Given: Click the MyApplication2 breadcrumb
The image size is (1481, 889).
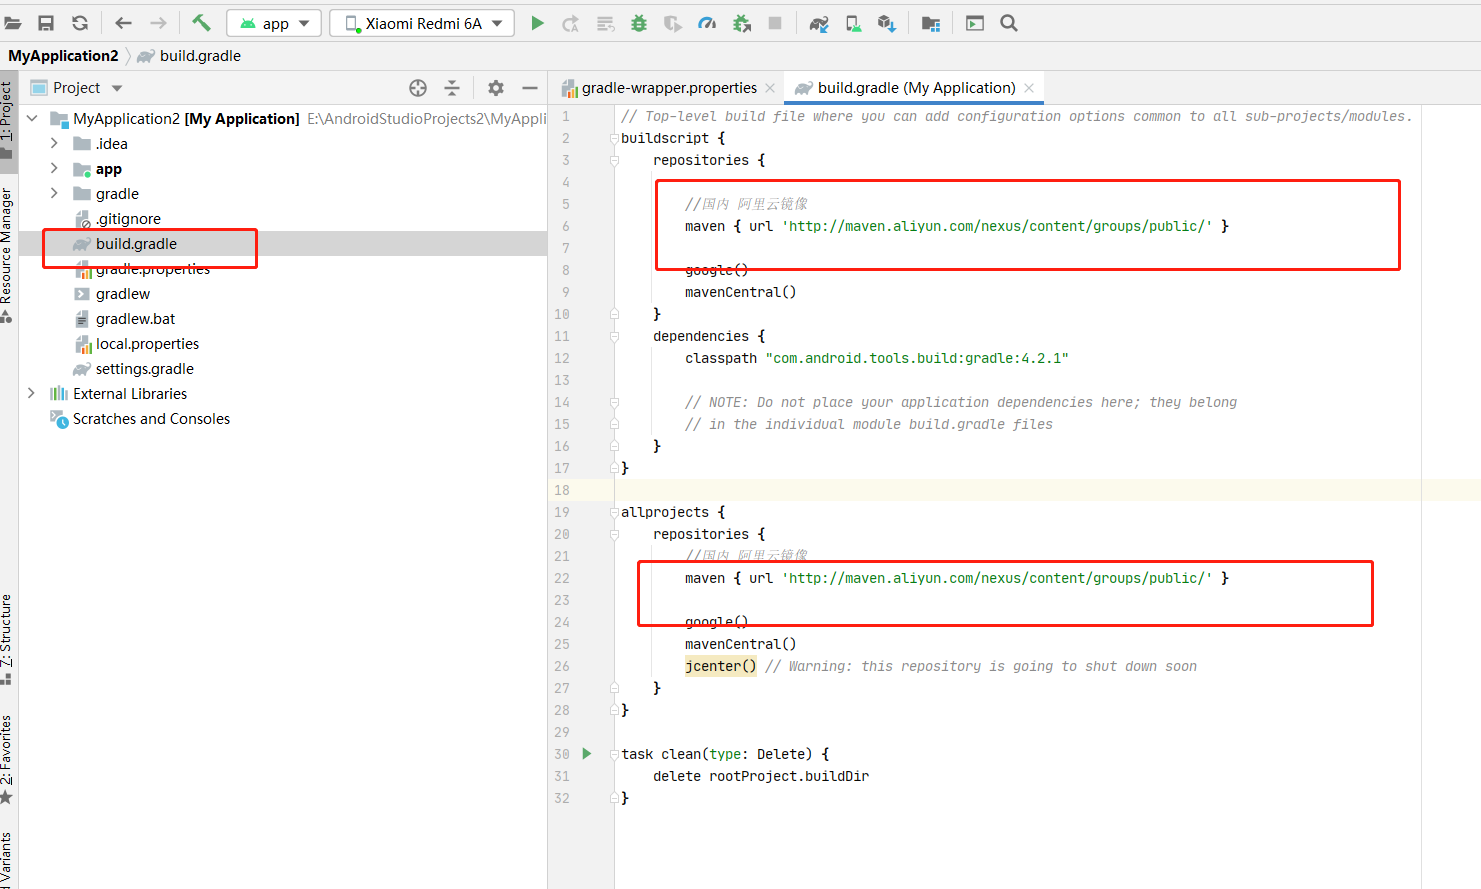Looking at the screenshot, I should coord(63,56).
